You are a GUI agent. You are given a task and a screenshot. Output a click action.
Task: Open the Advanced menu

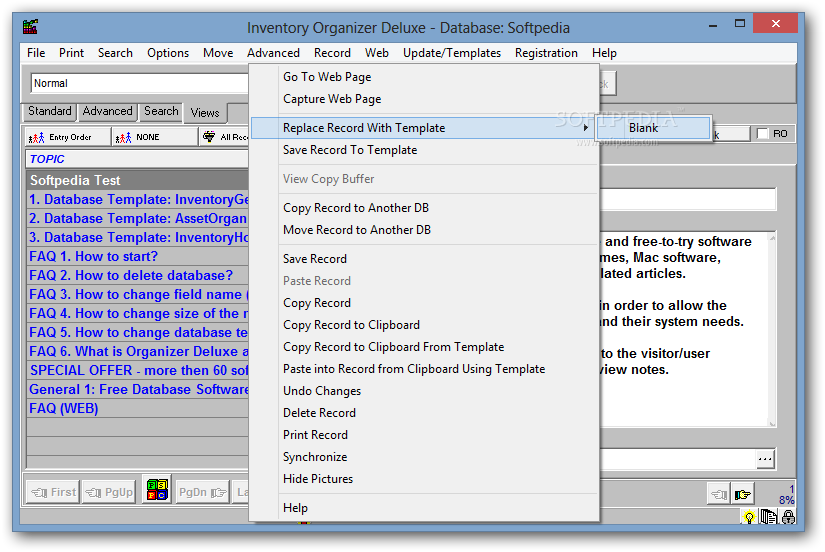273,53
